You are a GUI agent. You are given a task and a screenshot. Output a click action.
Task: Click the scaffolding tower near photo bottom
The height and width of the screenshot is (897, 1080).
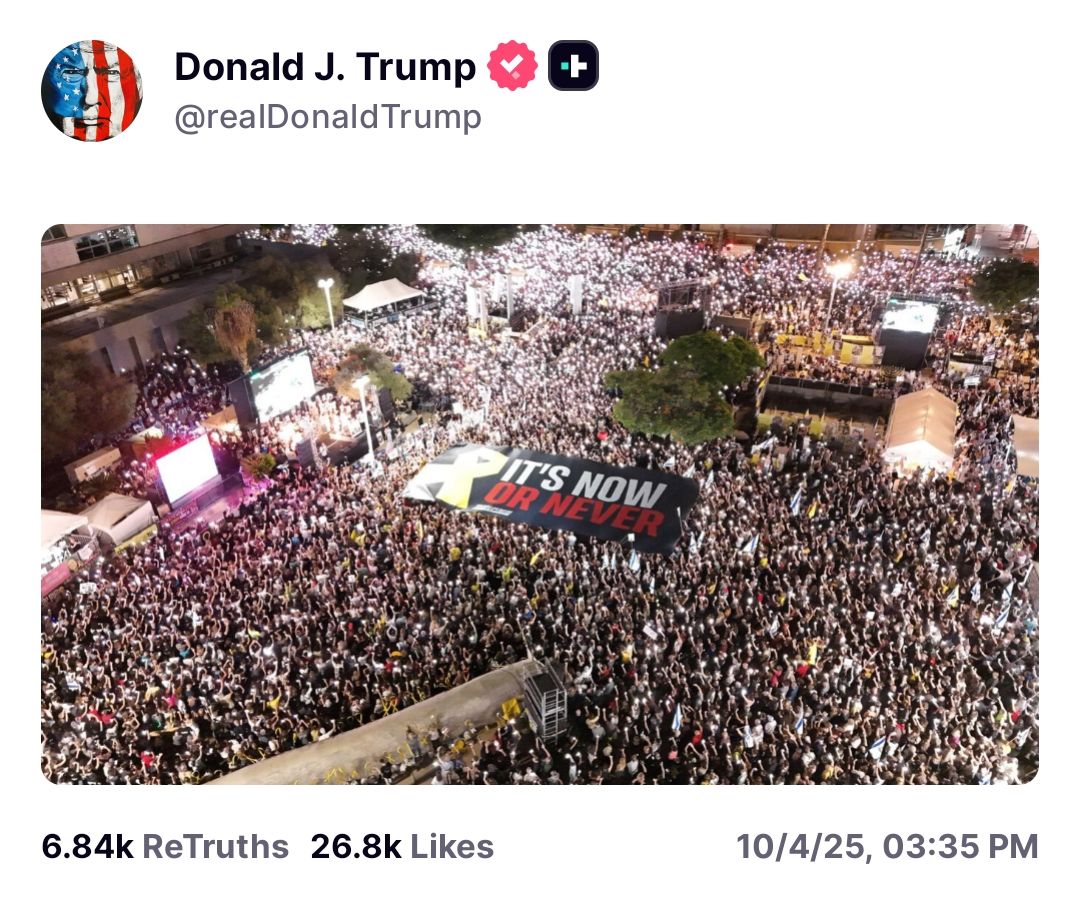[x=547, y=703]
